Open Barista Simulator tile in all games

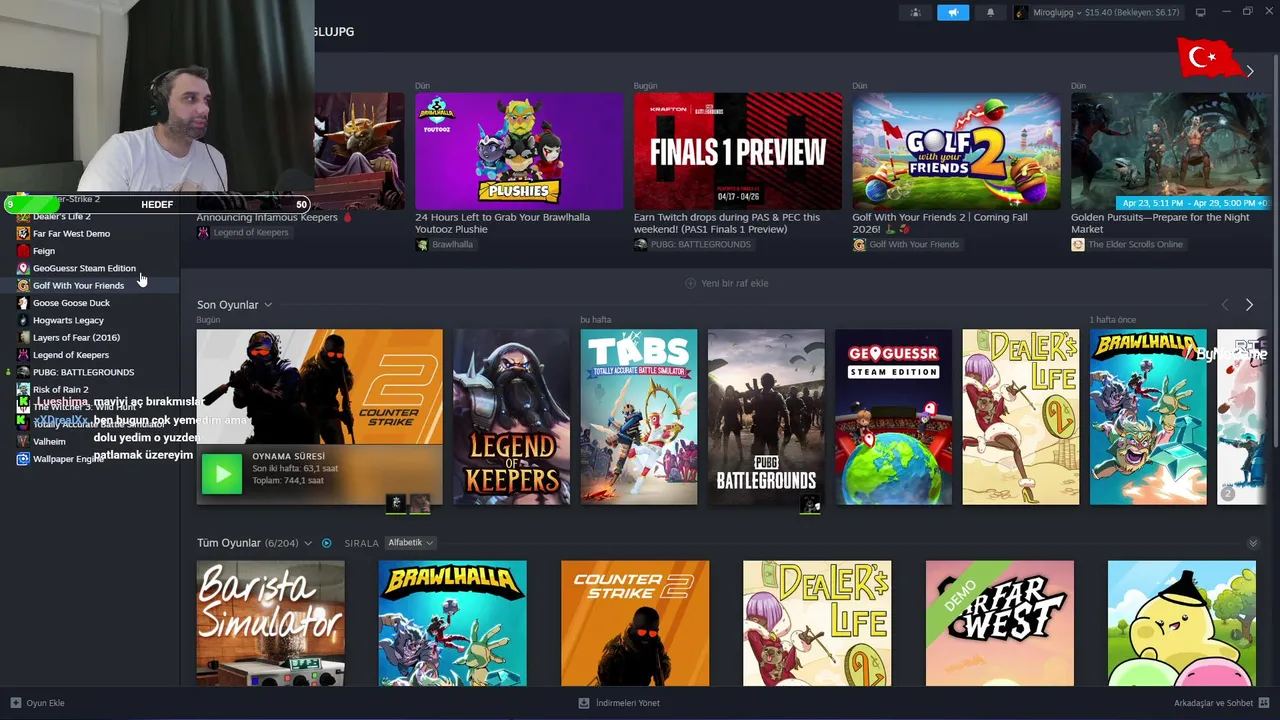[271, 623]
